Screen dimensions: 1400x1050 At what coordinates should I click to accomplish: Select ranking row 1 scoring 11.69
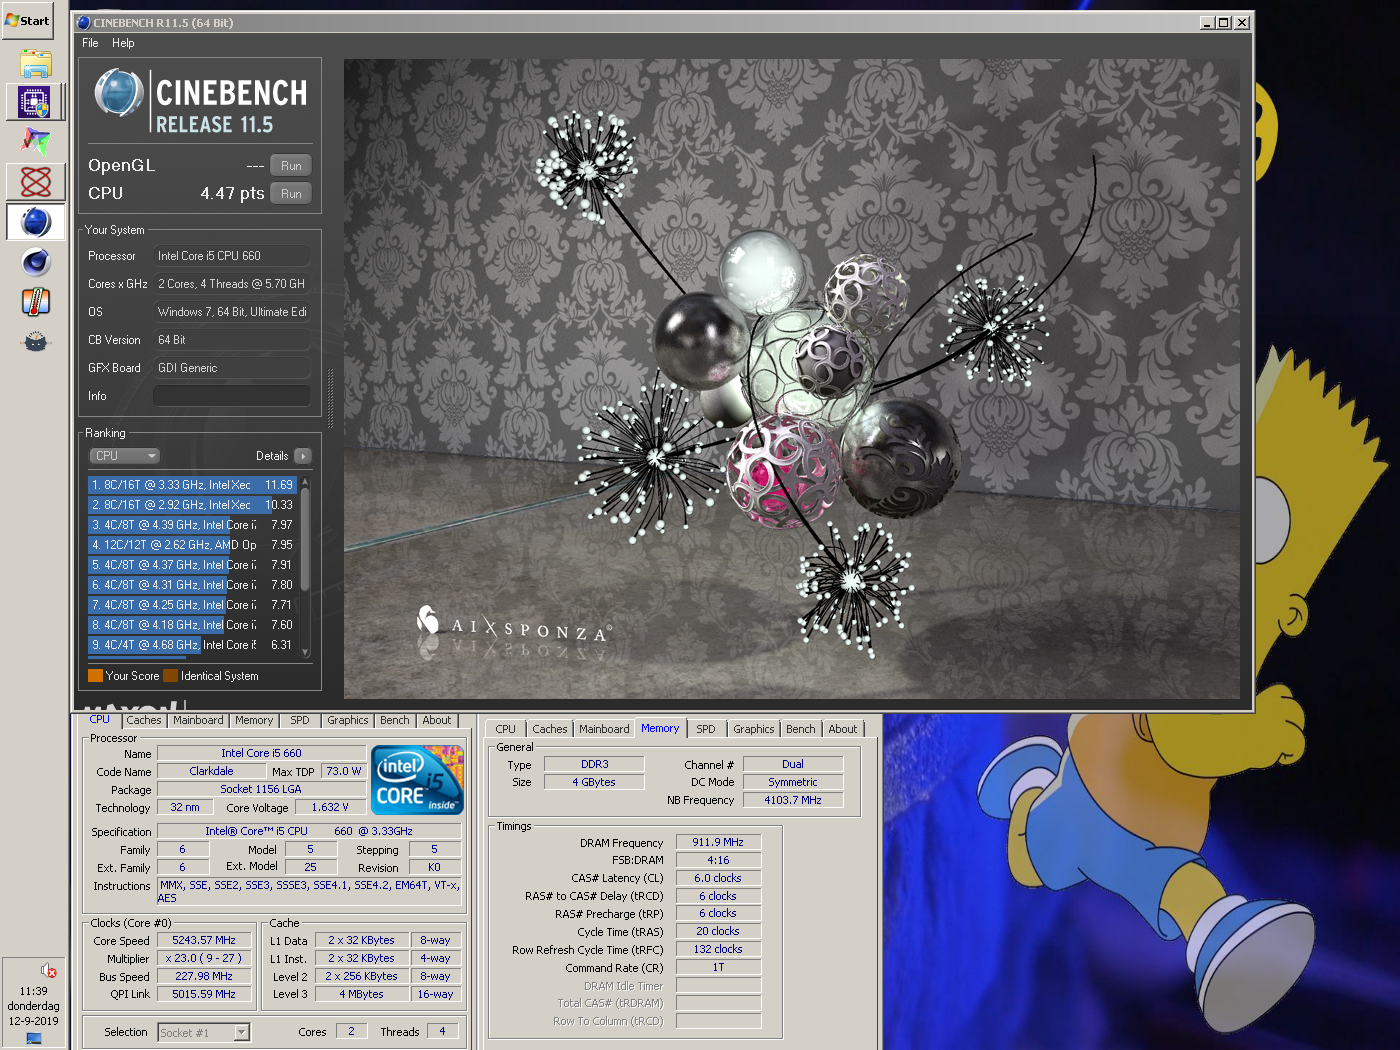pyautogui.click(x=192, y=485)
